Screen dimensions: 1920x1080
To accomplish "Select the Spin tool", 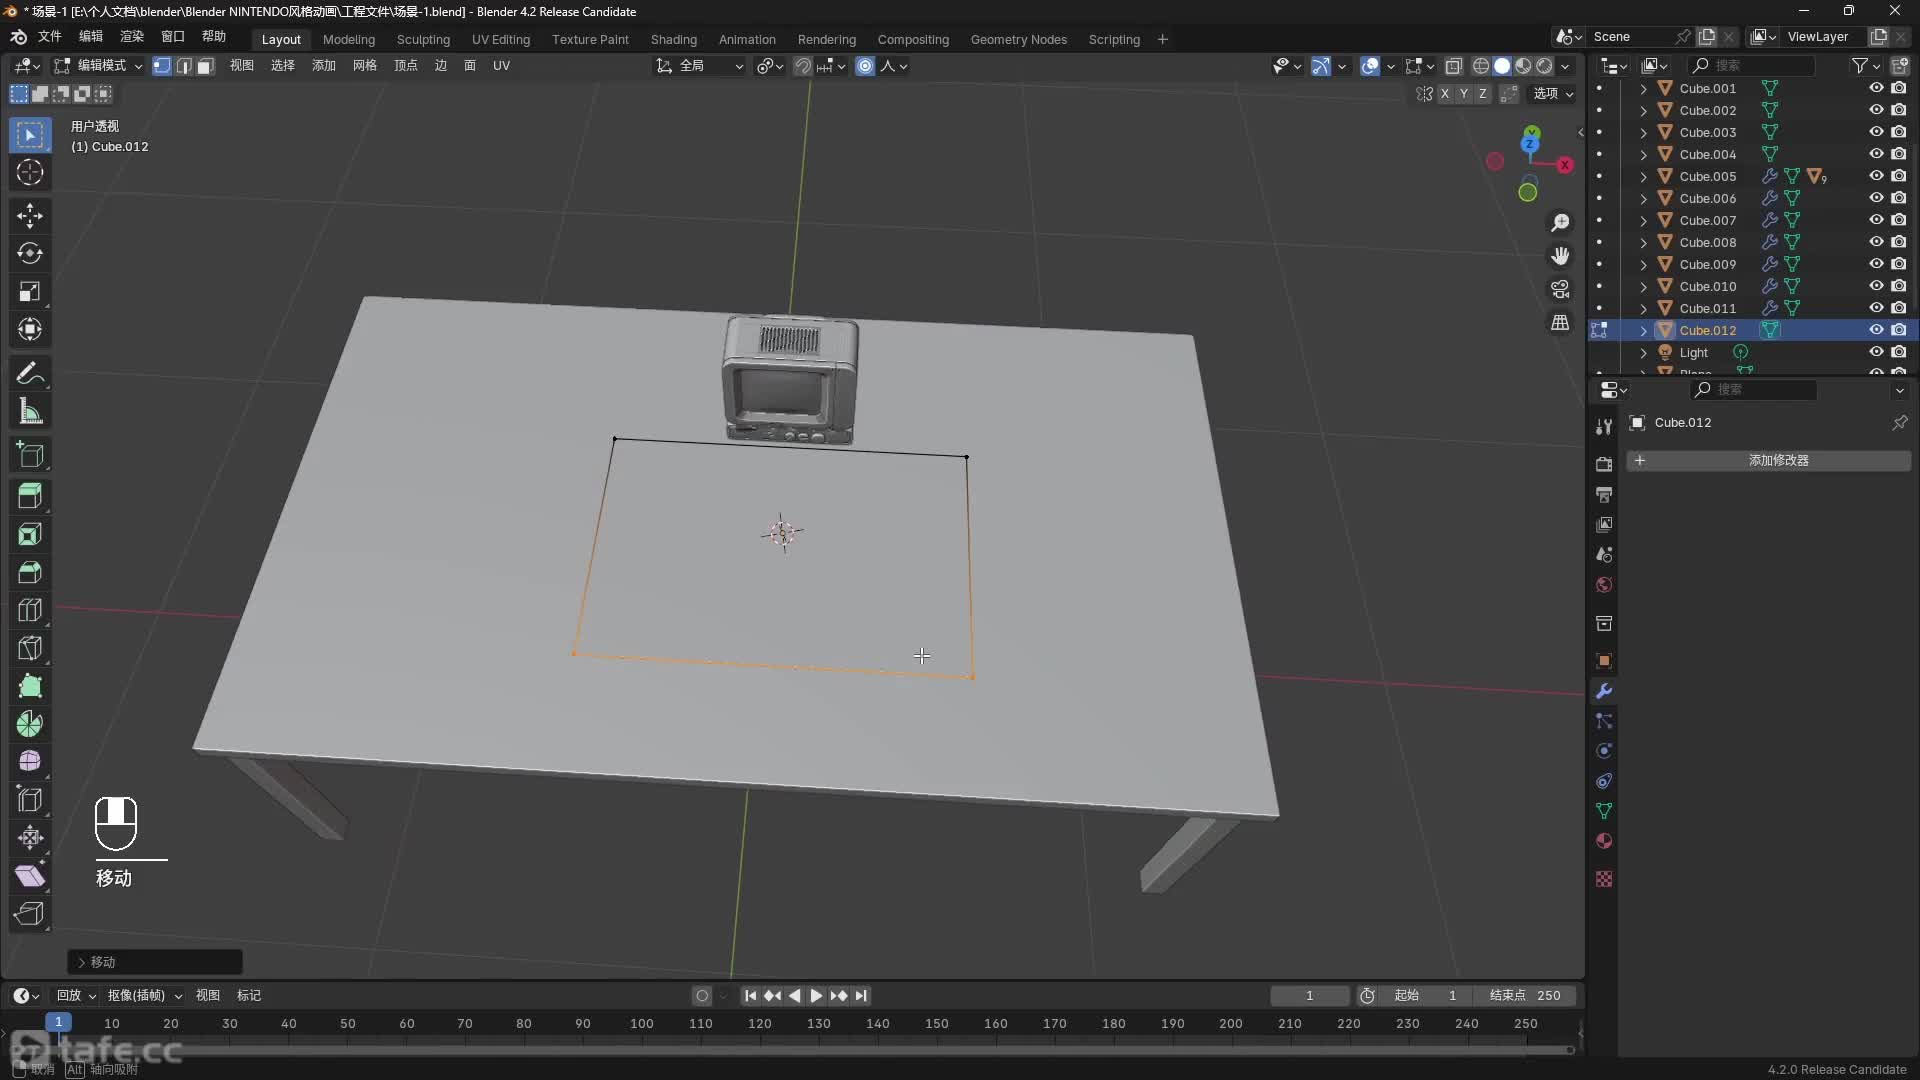I will coord(30,724).
